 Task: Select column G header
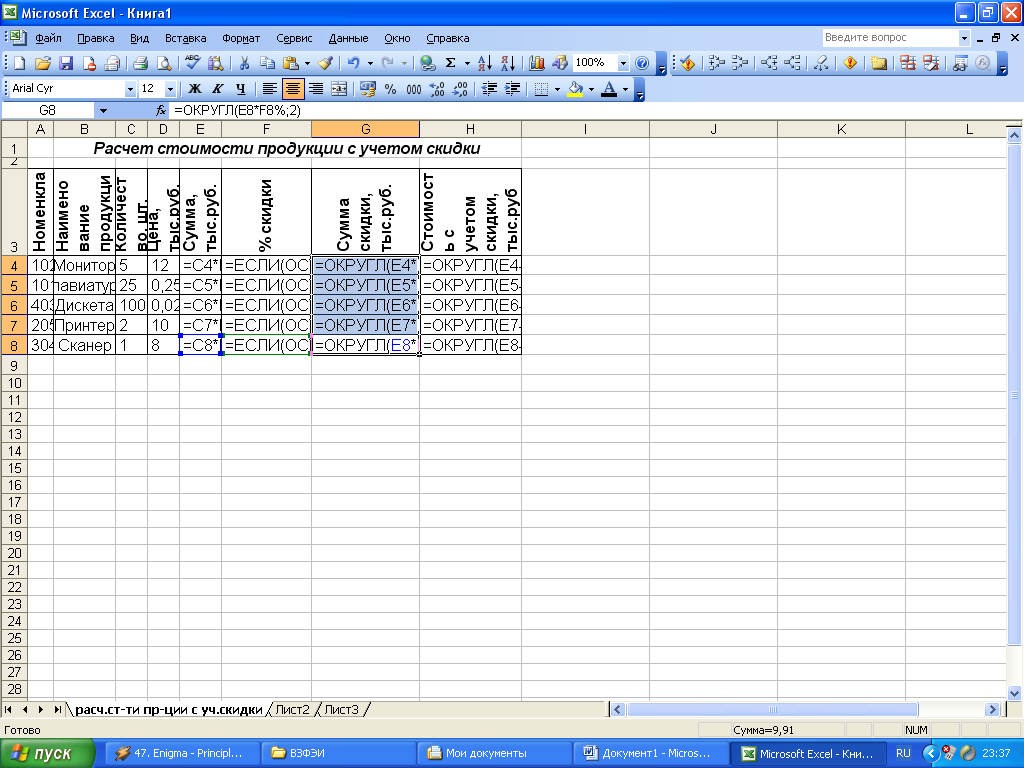(366, 129)
